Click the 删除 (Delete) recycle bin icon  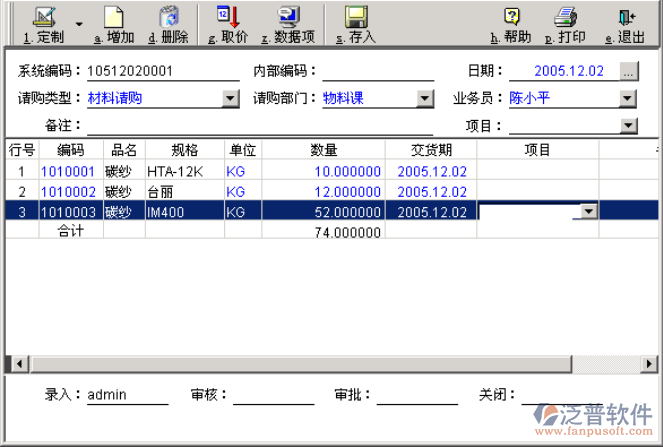tap(168, 18)
